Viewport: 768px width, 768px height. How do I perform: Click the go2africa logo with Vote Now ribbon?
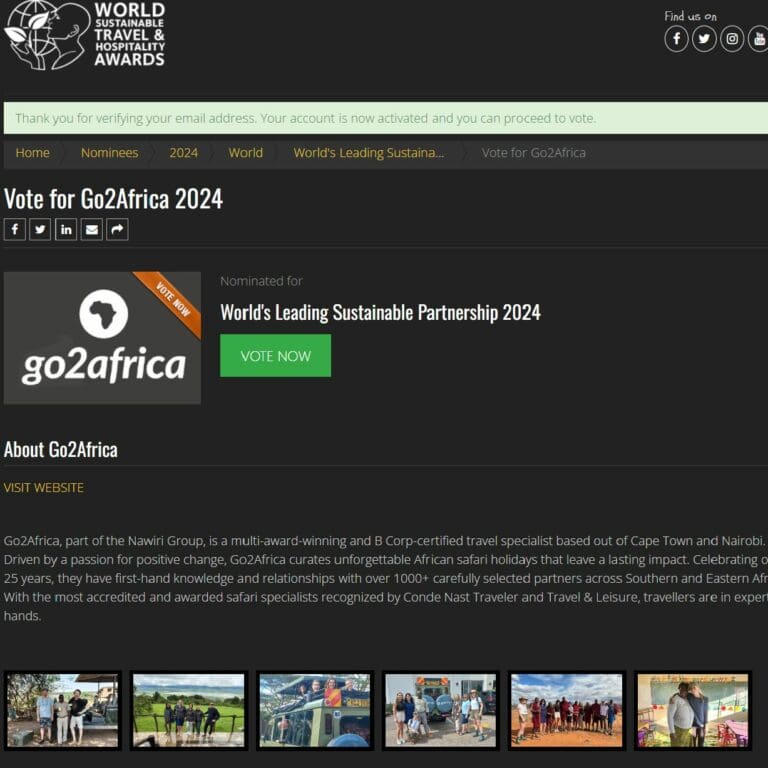click(102, 338)
